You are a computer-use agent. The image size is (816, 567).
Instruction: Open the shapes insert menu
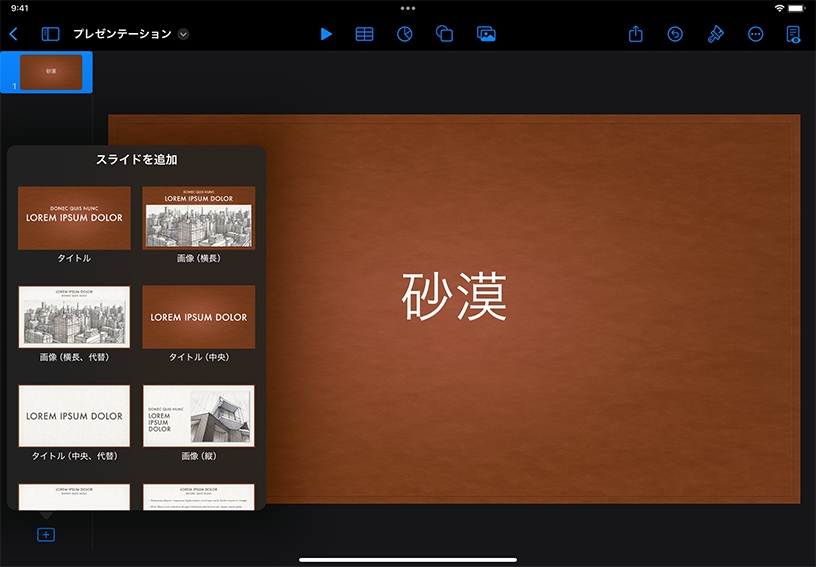click(445, 34)
